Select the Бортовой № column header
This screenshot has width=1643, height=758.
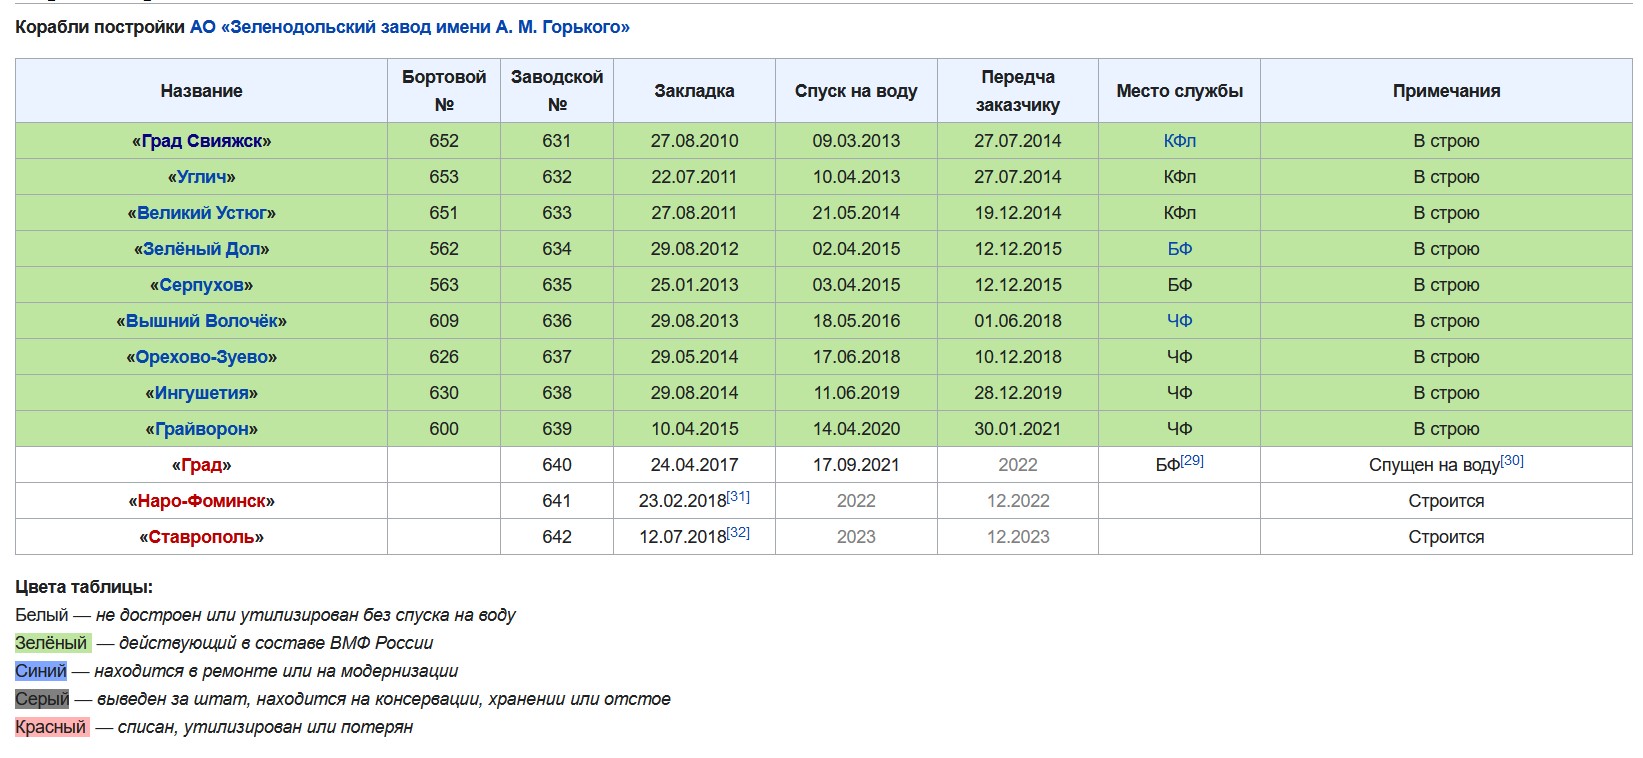pyautogui.click(x=444, y=91)
